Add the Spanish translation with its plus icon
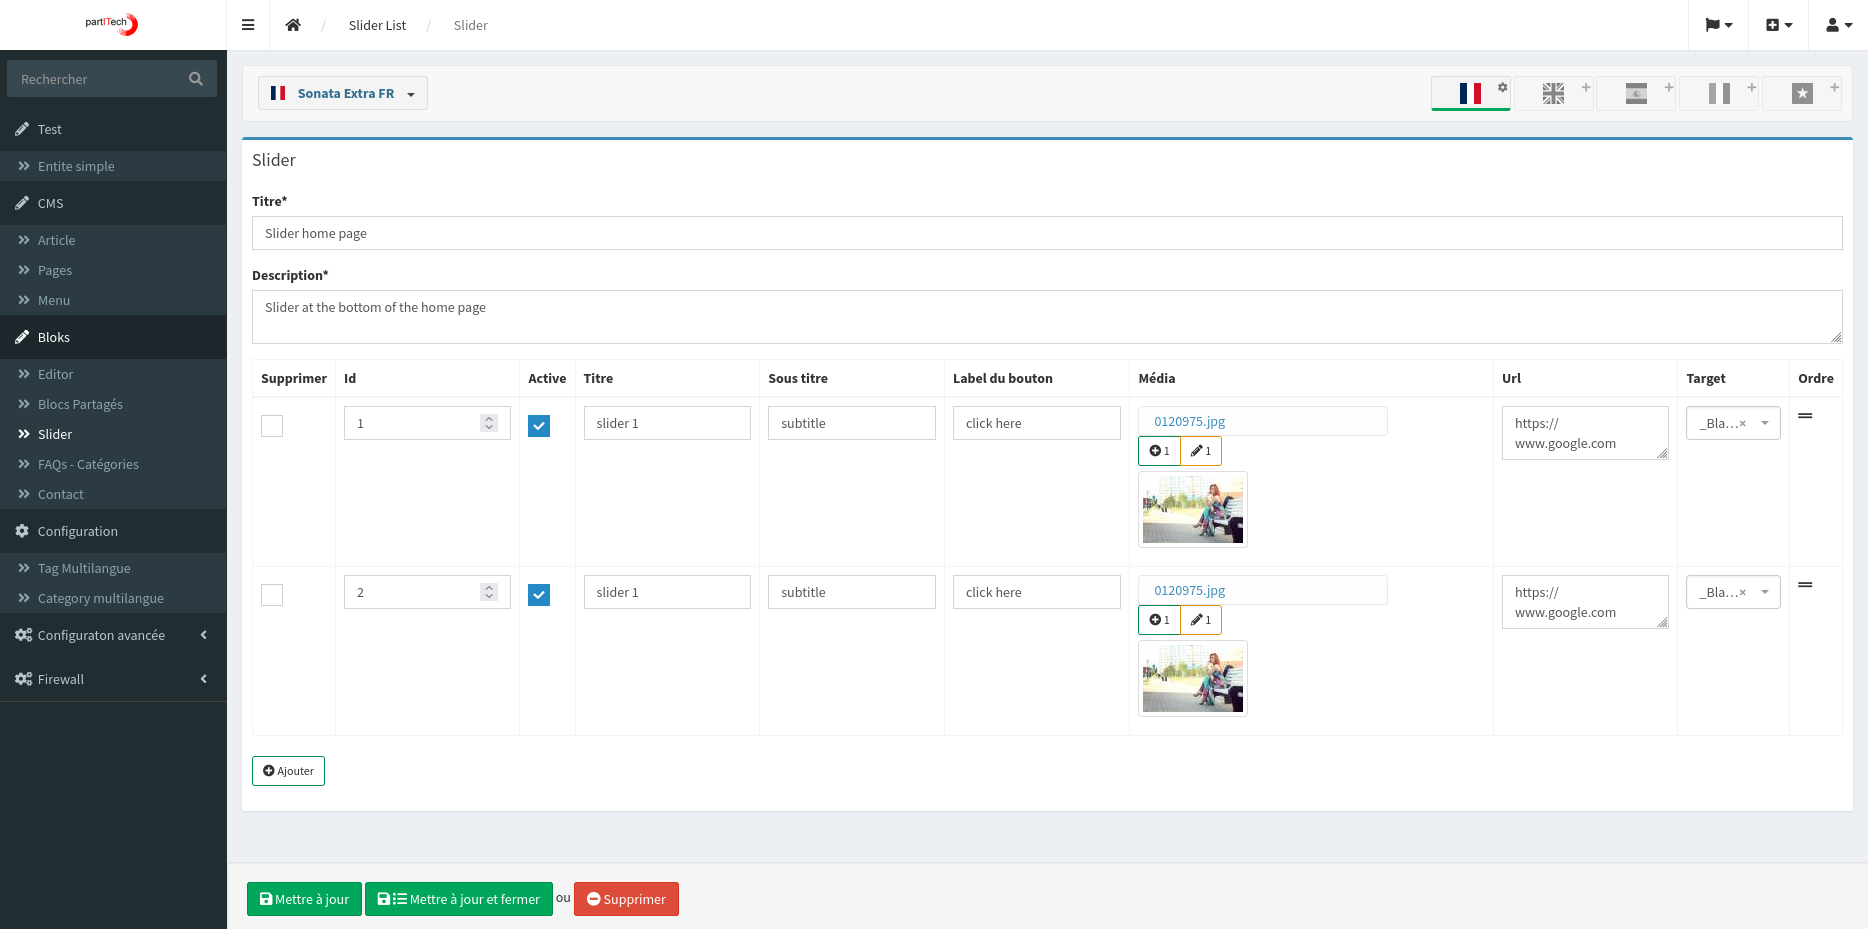The image size is (1868, 929). click(1668, 87)
